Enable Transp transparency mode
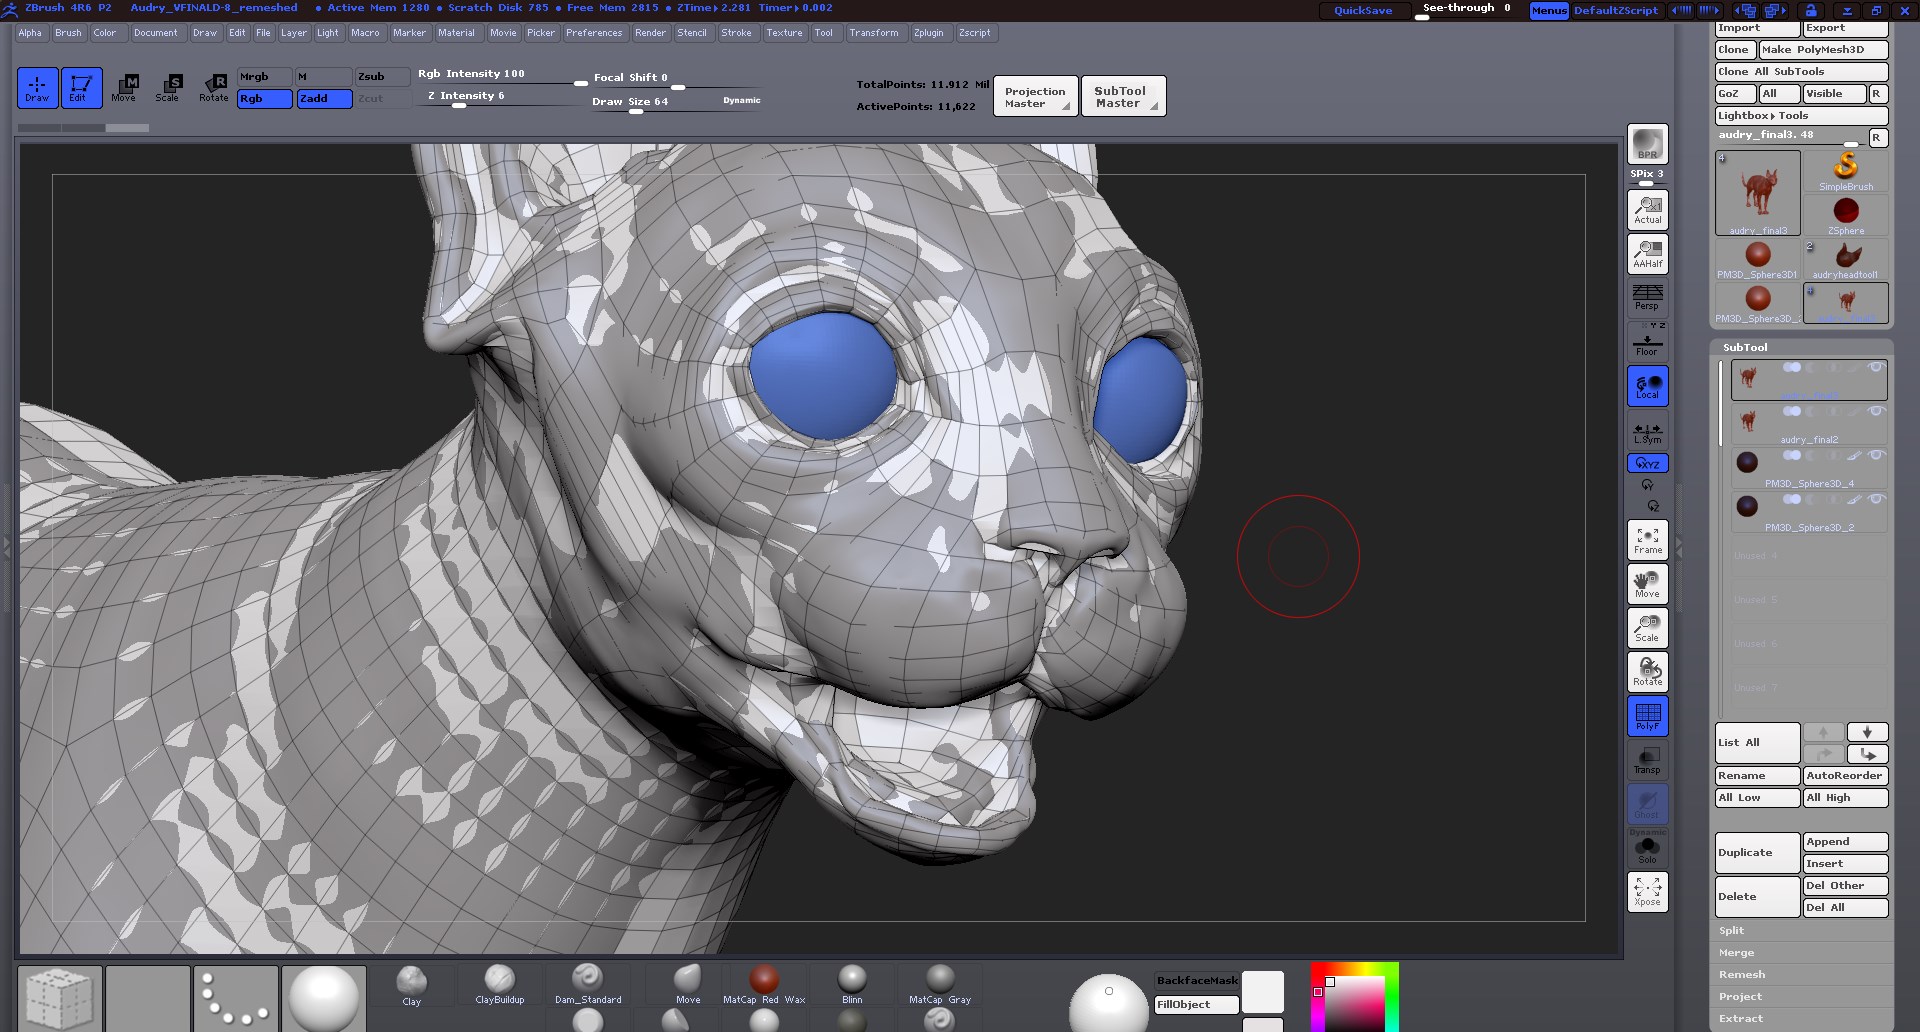The height and width of the screenshot is (1032, 1920). (1647, 760)
